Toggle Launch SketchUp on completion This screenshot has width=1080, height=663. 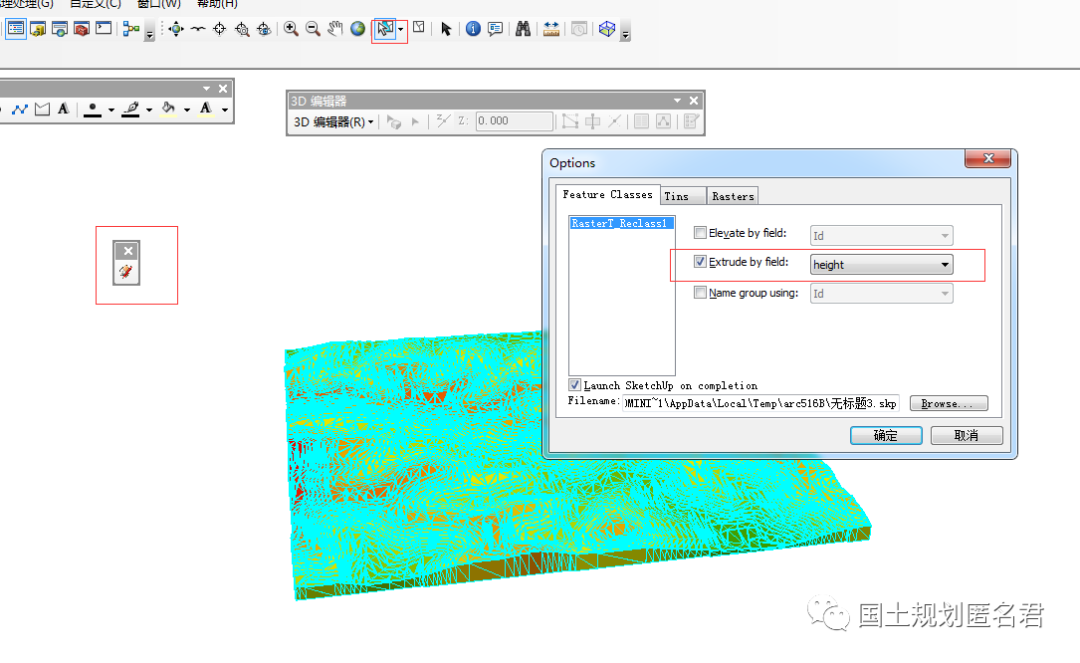575,385
